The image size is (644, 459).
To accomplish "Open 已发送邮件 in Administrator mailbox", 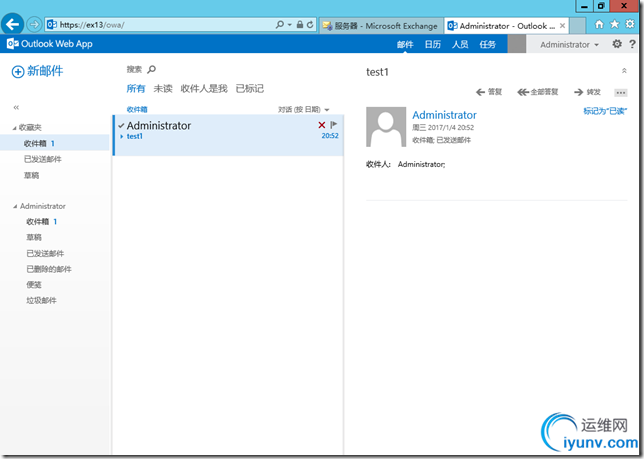I will pyautogui.click(x=45, y=253).
